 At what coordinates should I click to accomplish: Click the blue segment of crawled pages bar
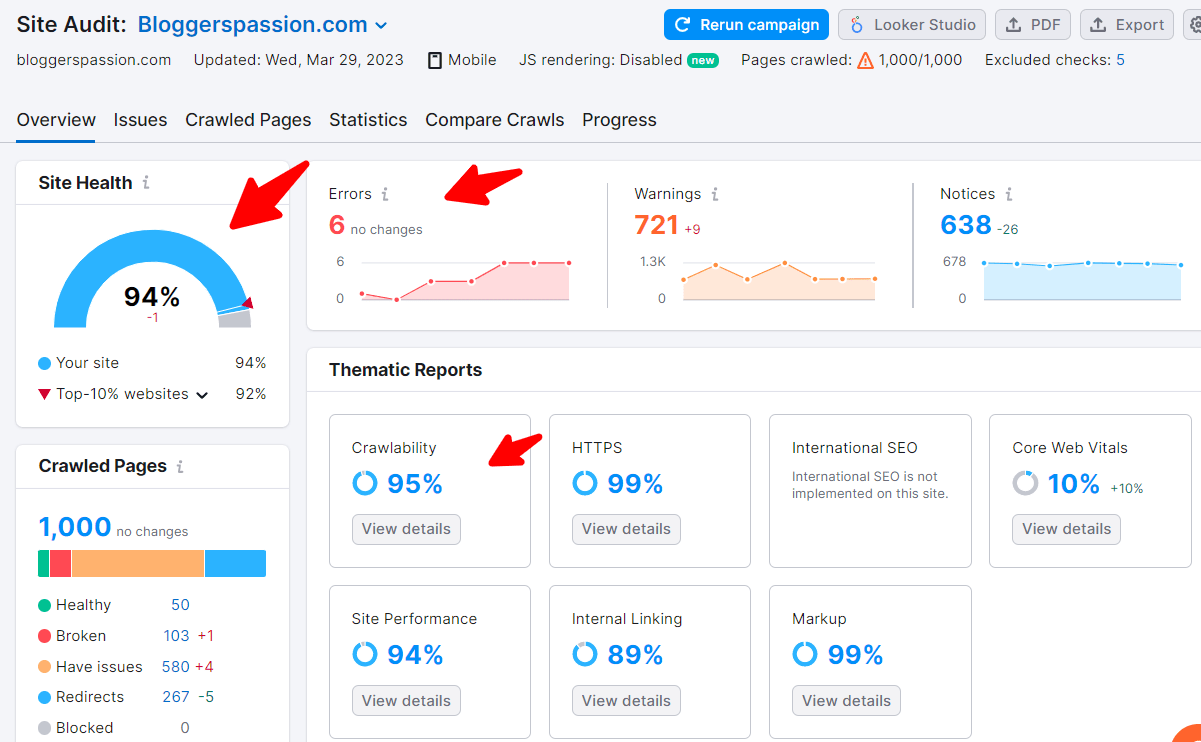click(235, 563)
